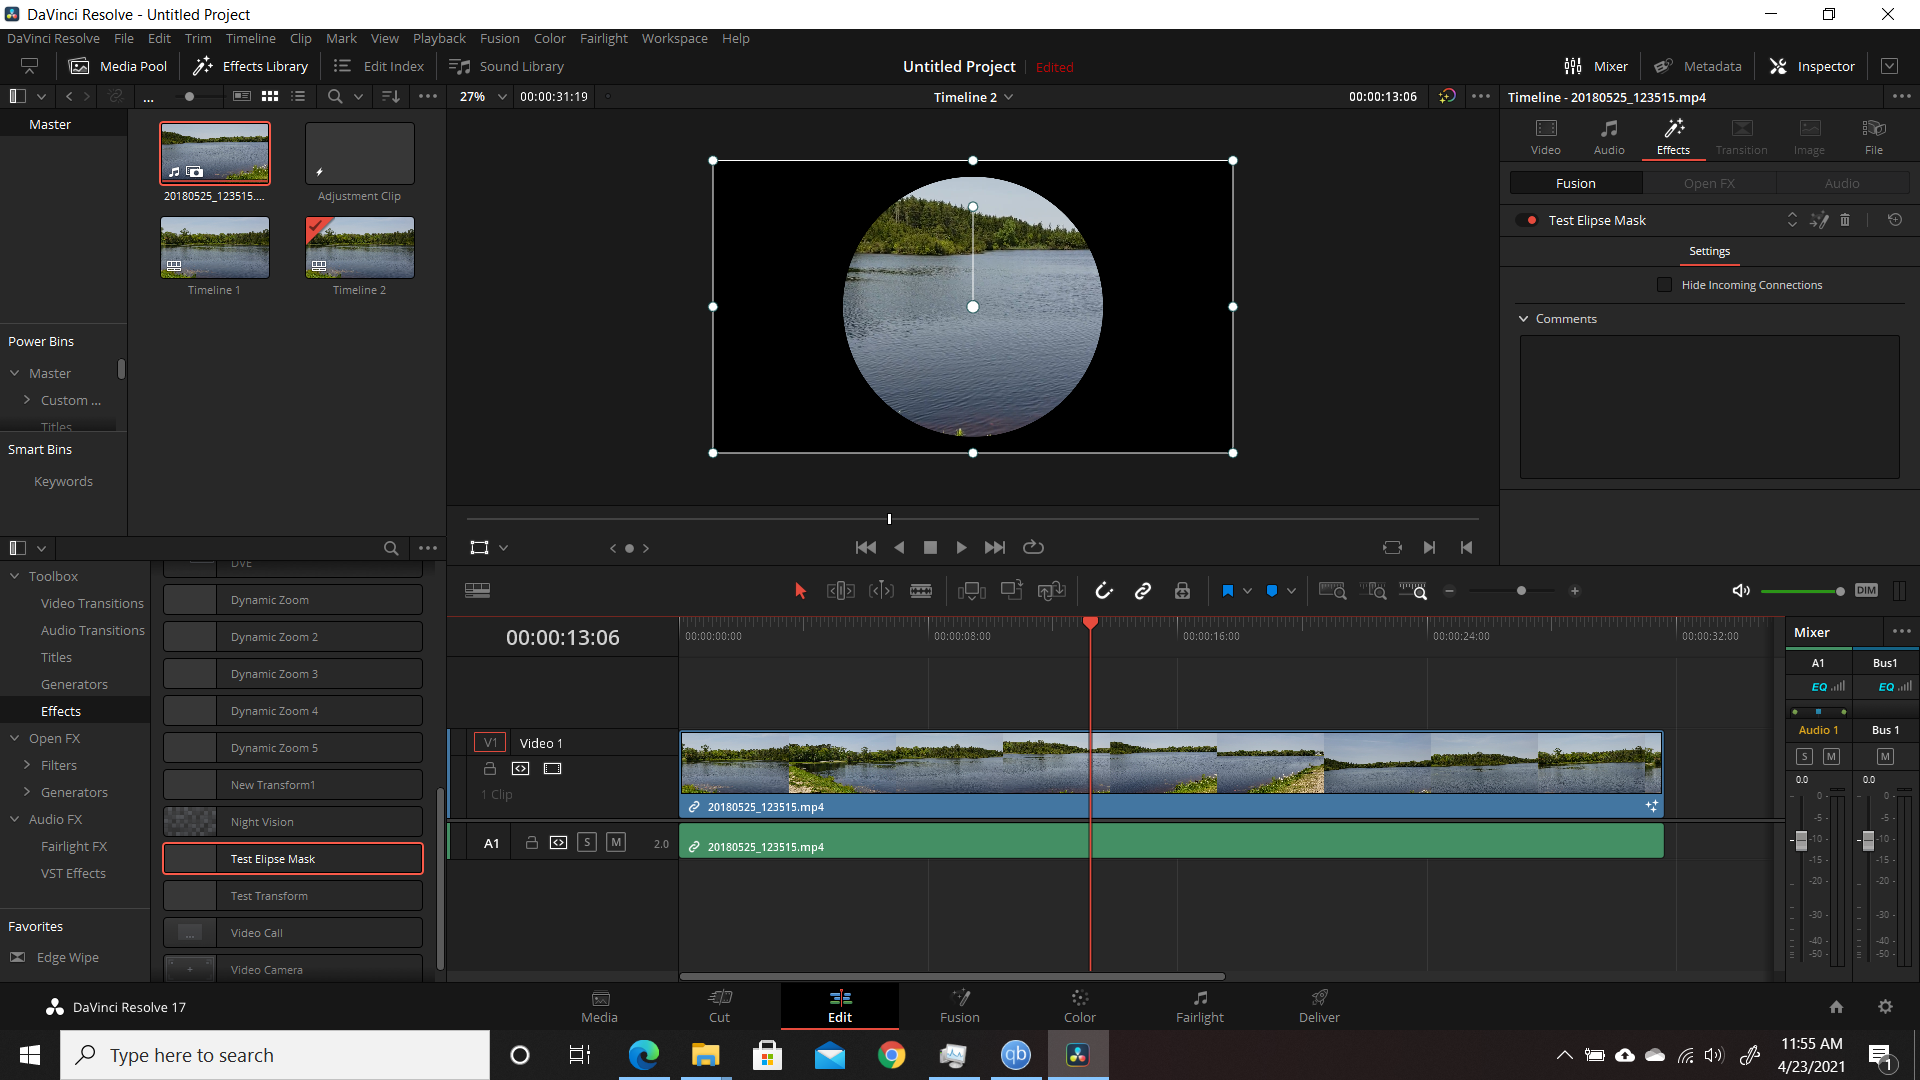Open the Flag color dropdown arrow

pos(1247,591)
